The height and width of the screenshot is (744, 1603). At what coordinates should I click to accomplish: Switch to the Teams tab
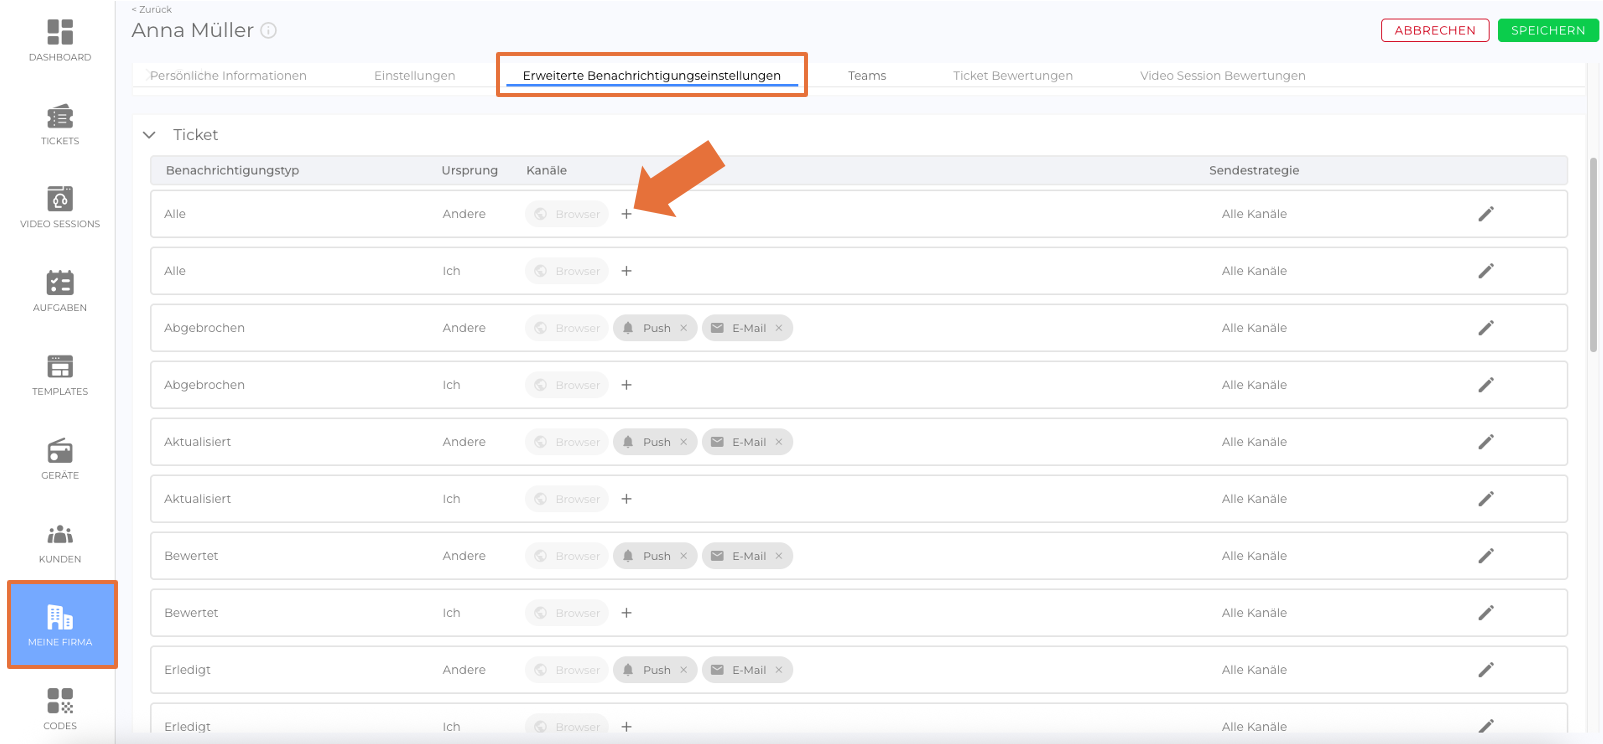[867, 76]
